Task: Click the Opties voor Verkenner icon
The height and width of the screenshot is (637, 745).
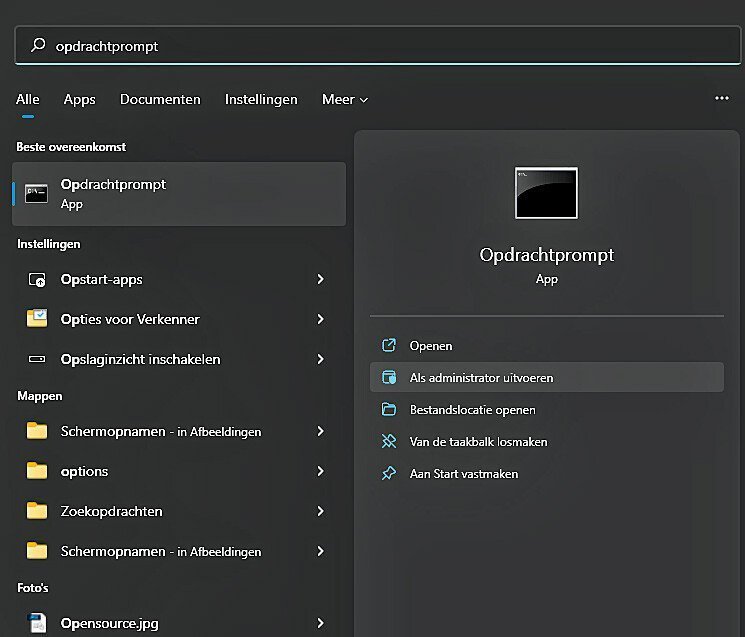Action: [x=37, y=319]
